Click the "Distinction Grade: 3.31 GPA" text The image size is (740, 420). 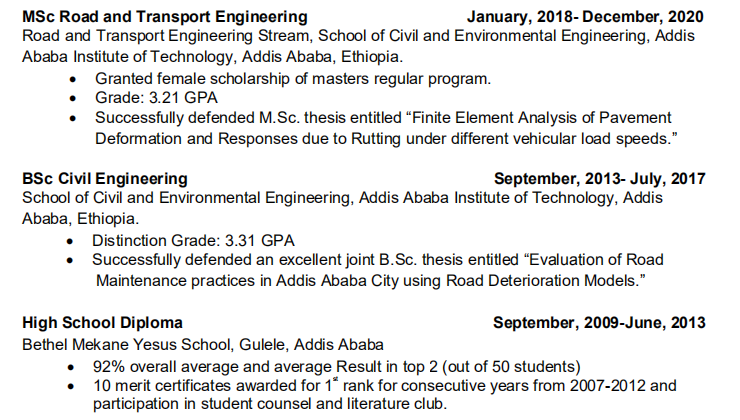pyautogui.click(x=193, y=240)
